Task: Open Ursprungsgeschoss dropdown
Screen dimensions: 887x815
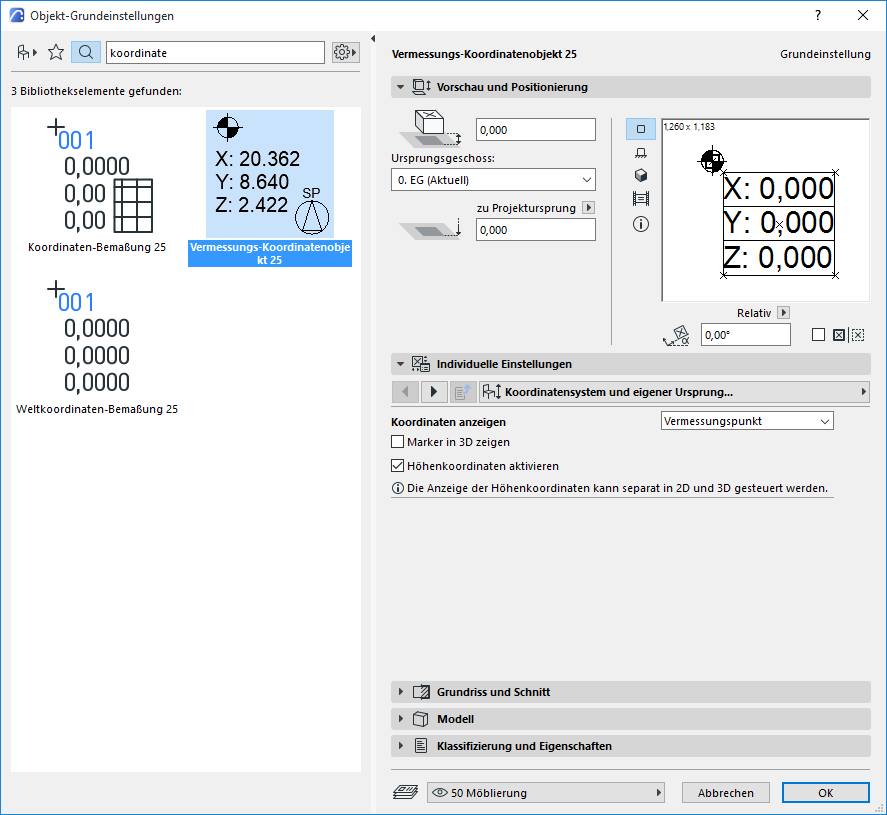Action: tap(493, 180)
